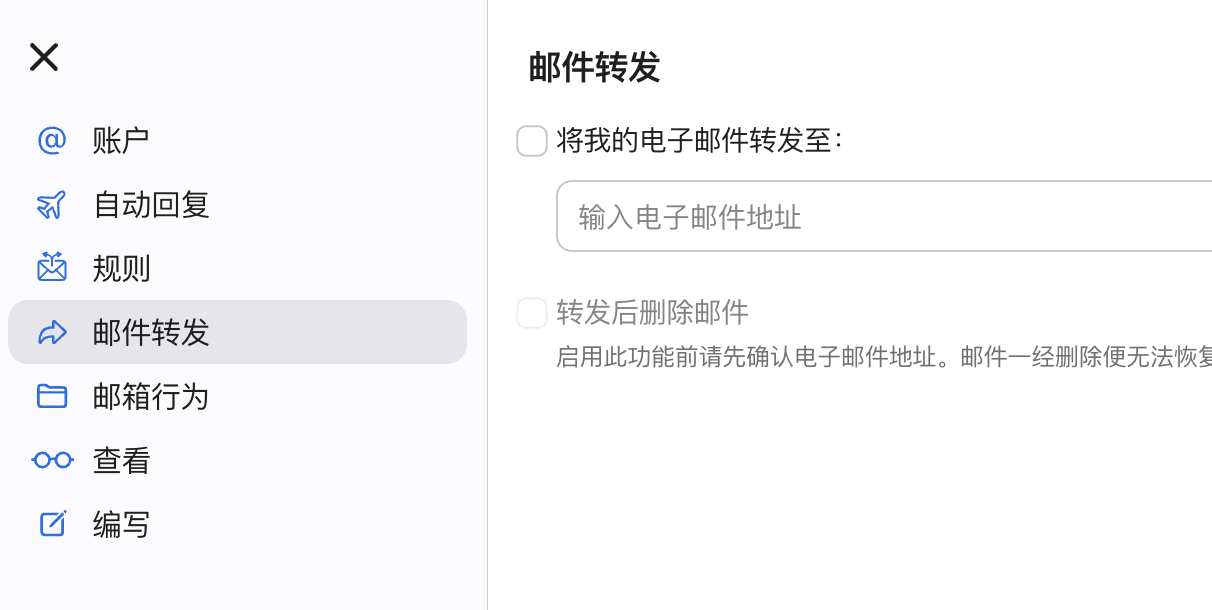
Task: Select the 规则 menu item
Action: (x=121, y=268)
